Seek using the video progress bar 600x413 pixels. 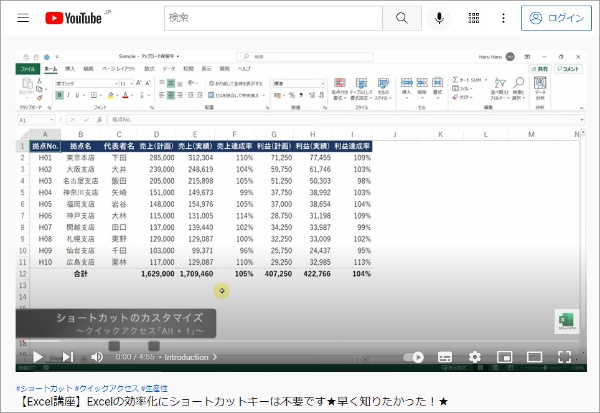[301, 341]
